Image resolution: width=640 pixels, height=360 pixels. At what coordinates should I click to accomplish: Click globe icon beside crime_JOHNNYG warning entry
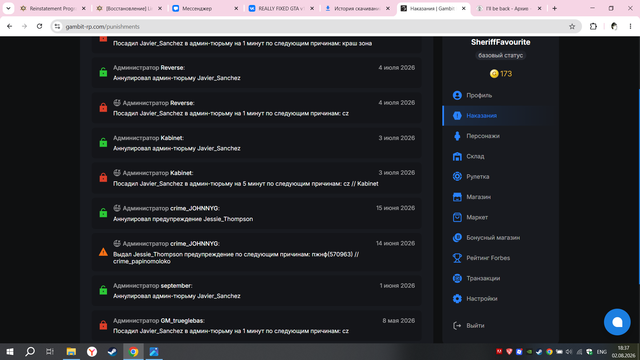point(117,244)
